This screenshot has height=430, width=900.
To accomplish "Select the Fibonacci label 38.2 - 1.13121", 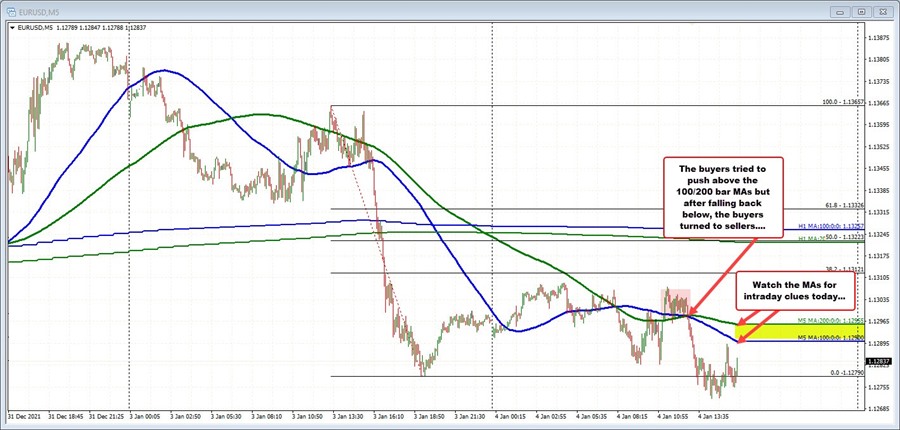I will (x=845, y=269).
